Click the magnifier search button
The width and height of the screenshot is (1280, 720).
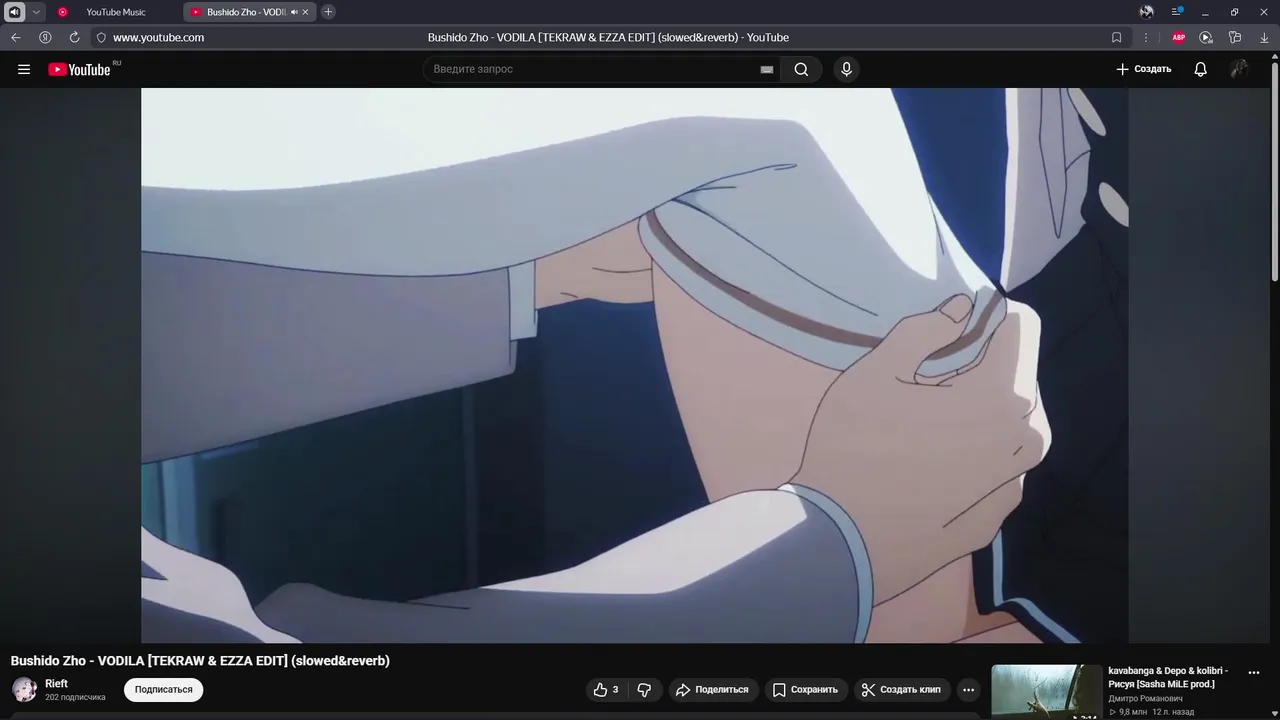[x=801, y=69]
